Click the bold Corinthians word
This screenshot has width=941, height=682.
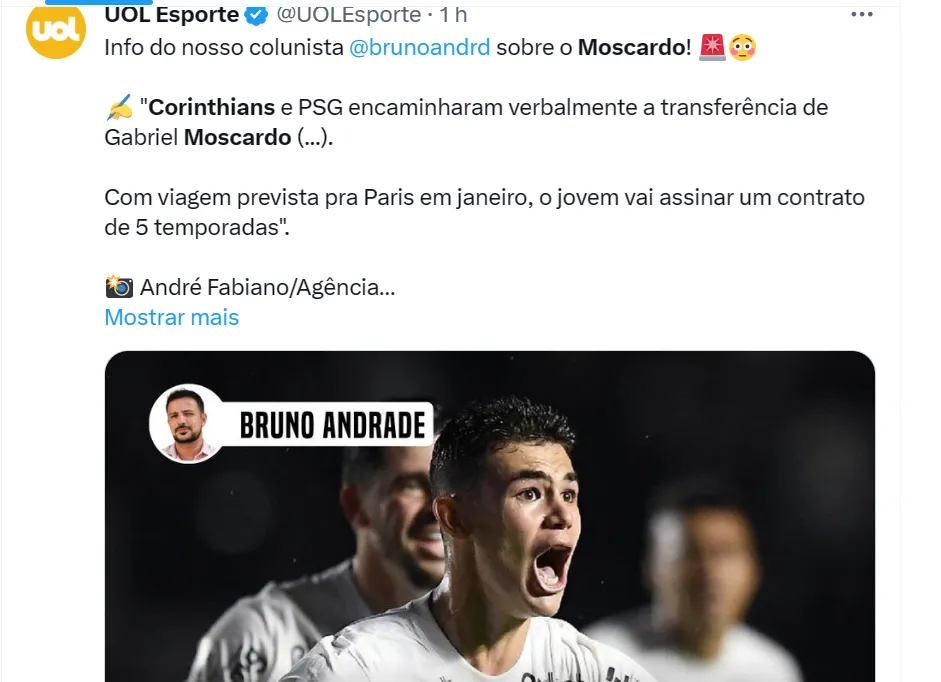[211, 107]
